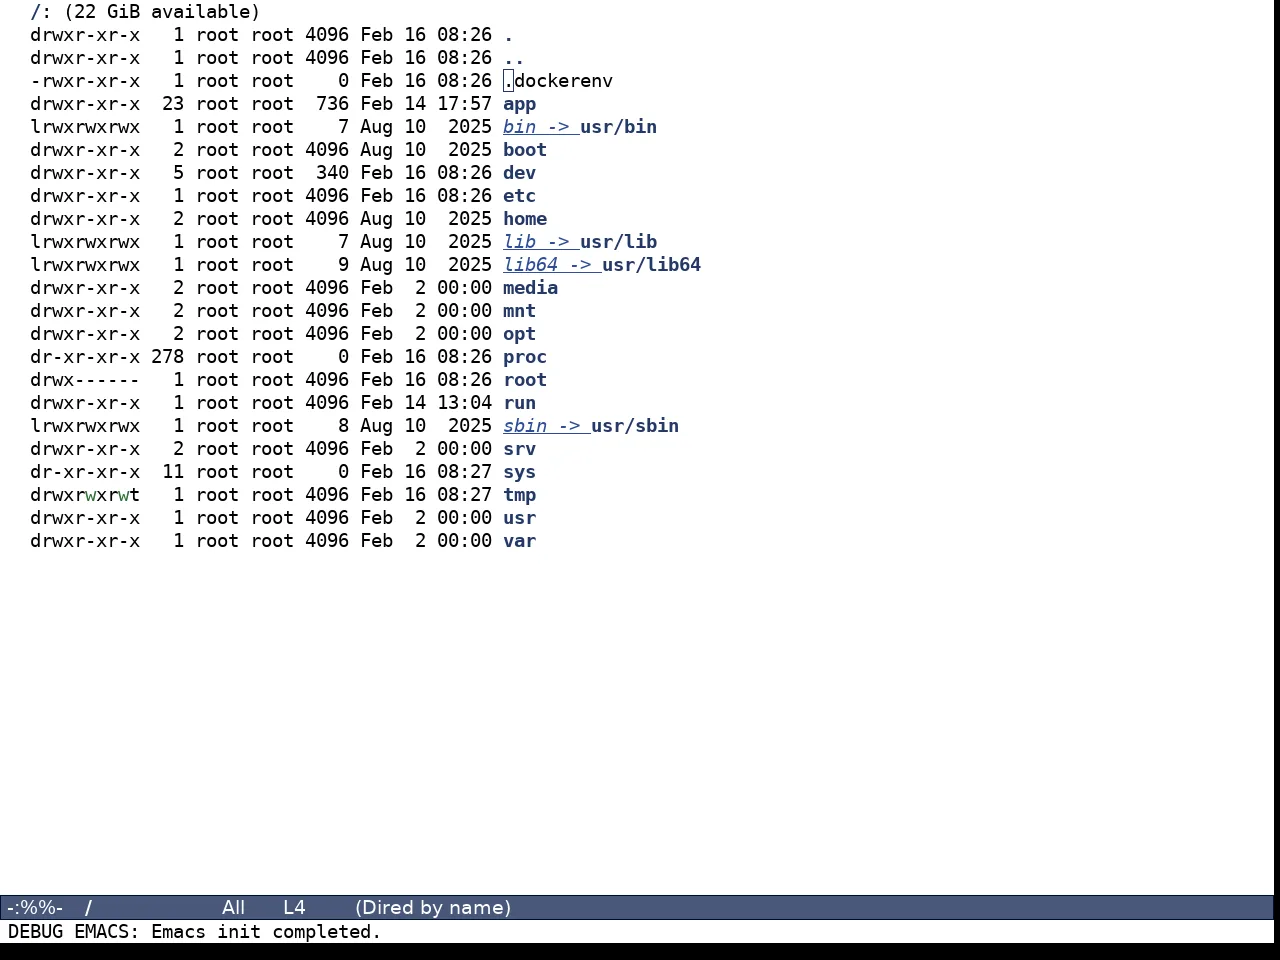Viewport: 1280px width, 960px height.
Task: Open the usr directory
Action: pos(519,518)
